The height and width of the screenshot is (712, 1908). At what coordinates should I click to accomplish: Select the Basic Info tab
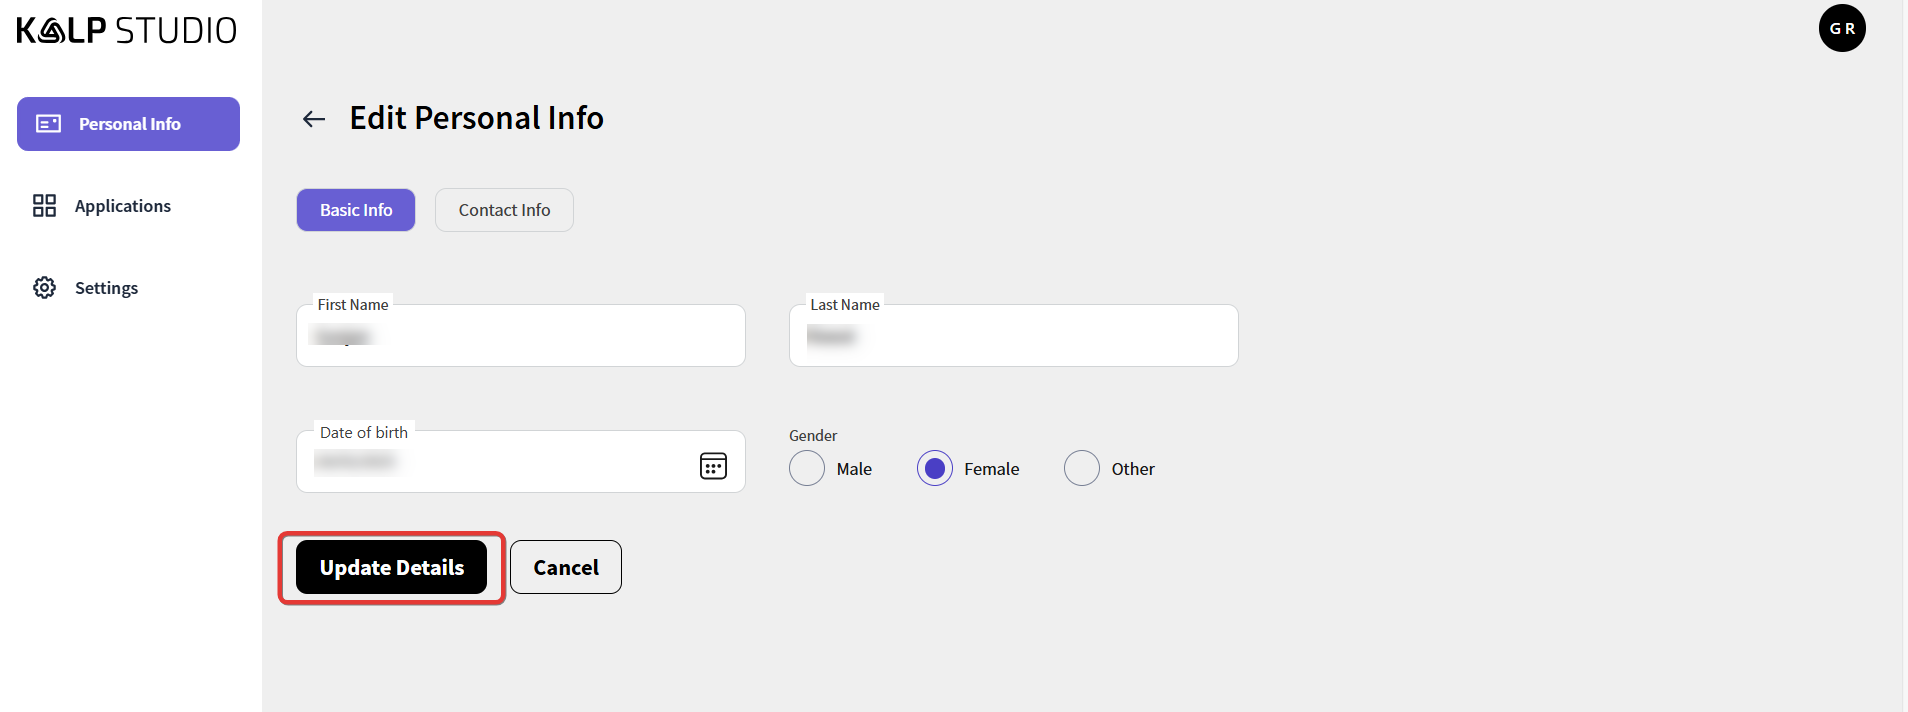coord(356,210)
